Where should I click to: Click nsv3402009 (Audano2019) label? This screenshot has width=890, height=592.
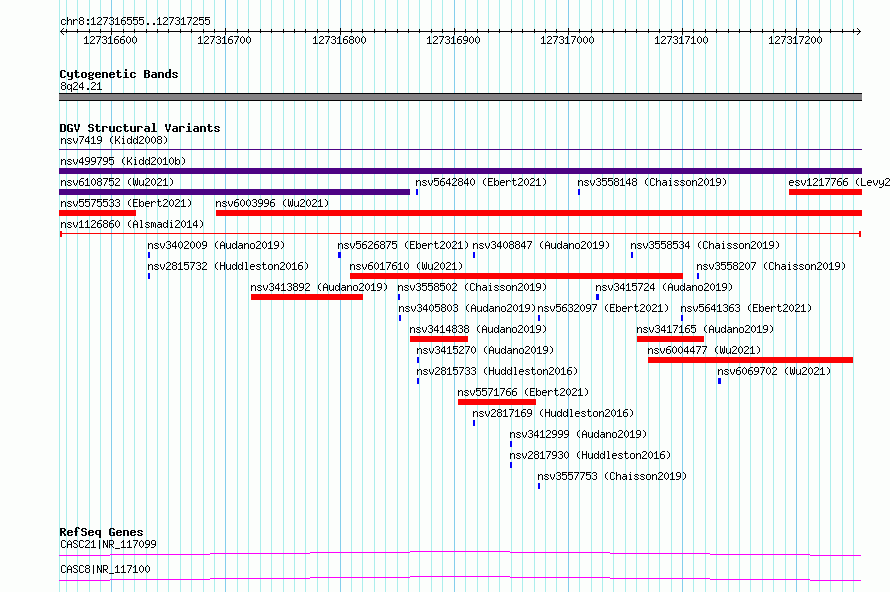[216, 245]
